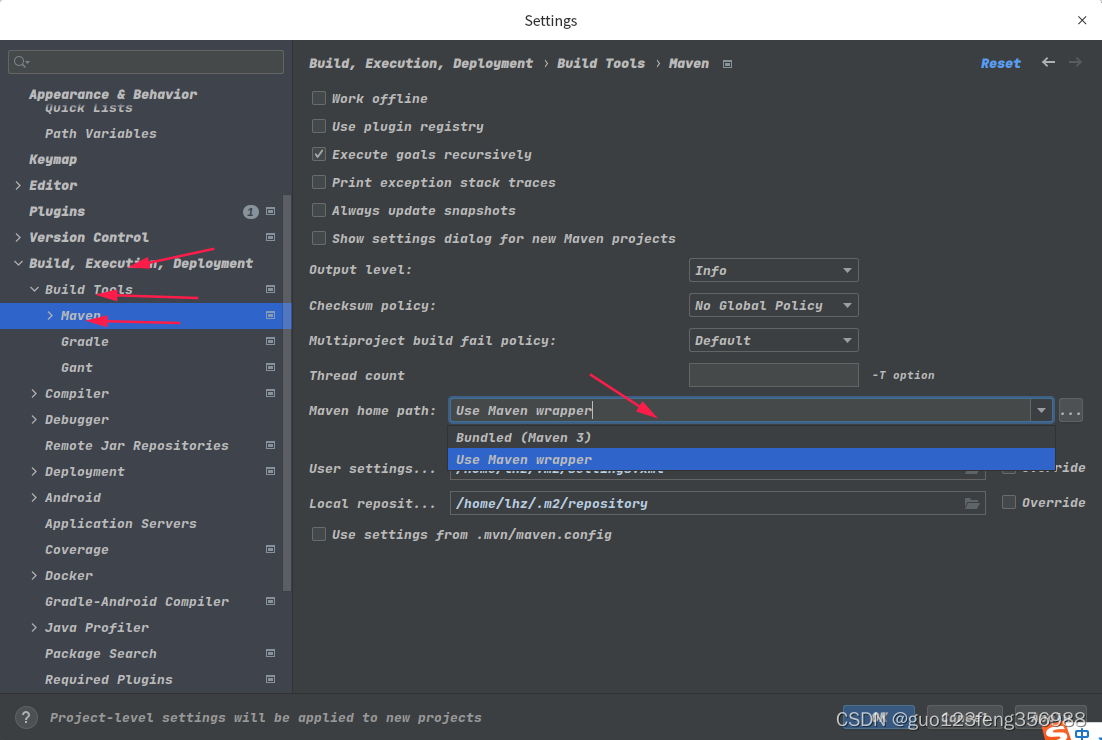The image size is (1102, 740).
Task: Select Use Maven wrapper in dropdown list
Action: (751, 459)
